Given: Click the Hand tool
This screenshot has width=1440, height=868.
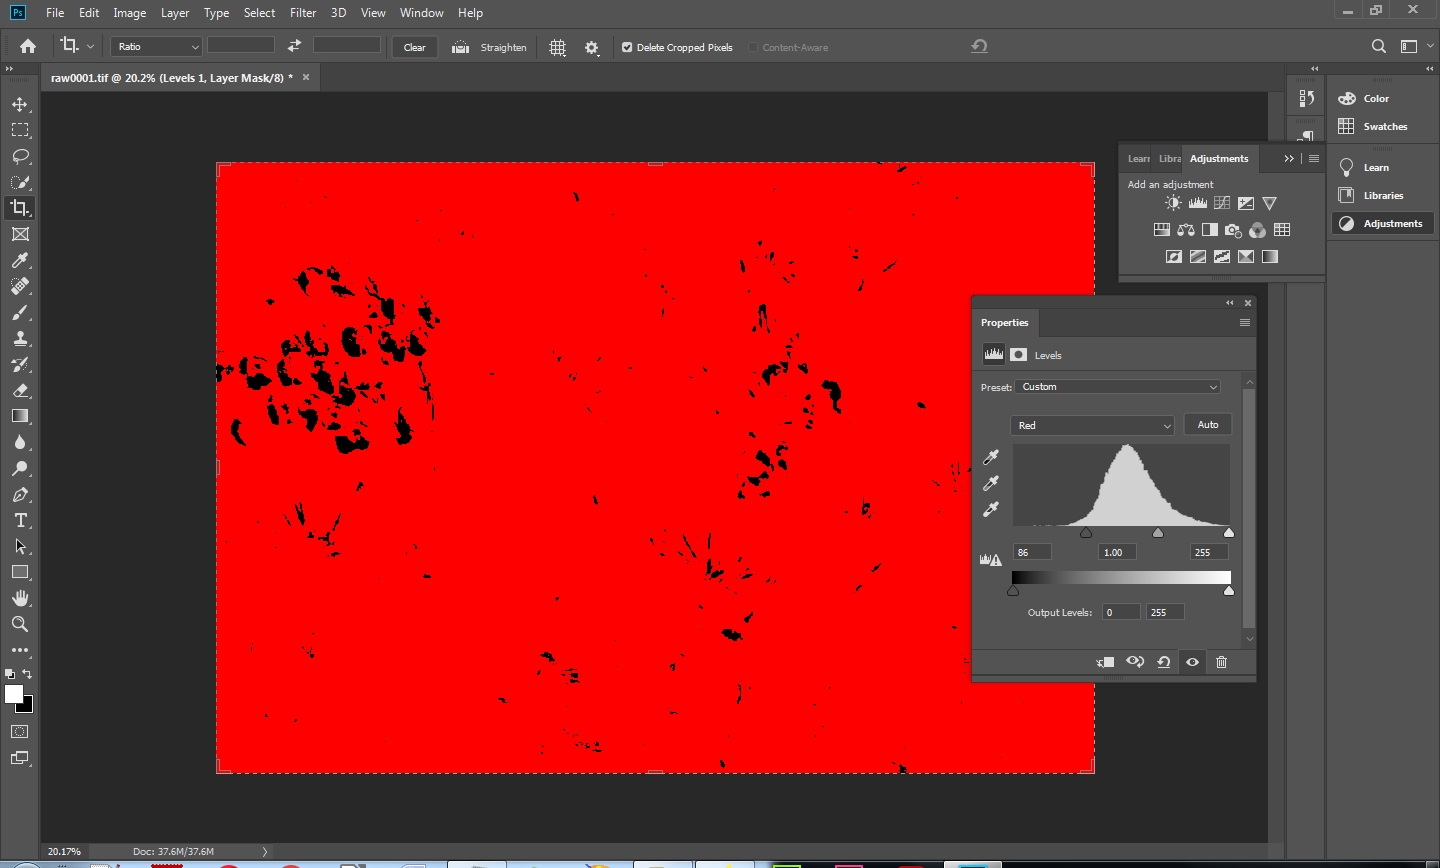Looking at the screenshot, I should point(20,598).
